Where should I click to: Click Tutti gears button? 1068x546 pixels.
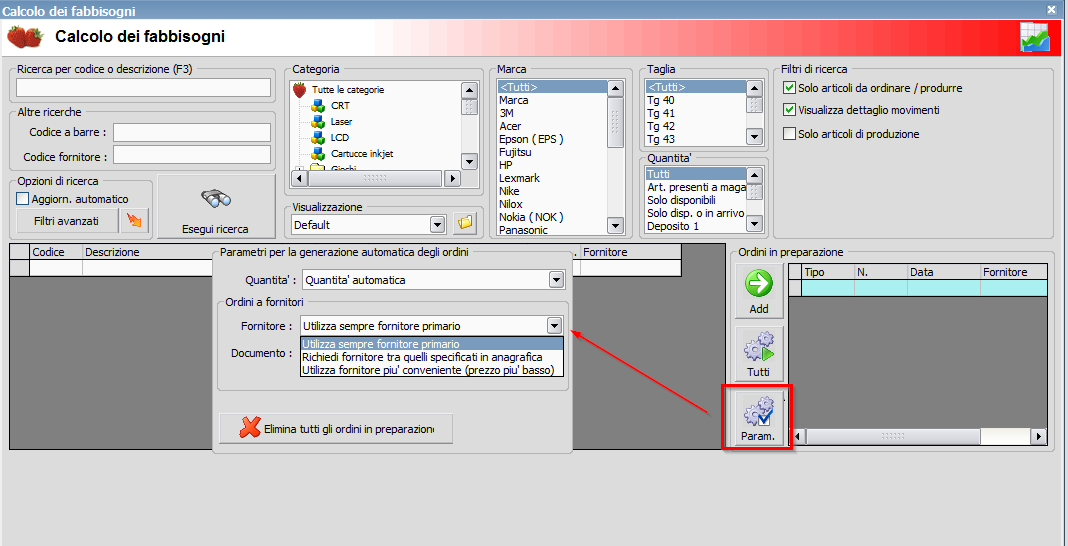(x=759, y=354)
